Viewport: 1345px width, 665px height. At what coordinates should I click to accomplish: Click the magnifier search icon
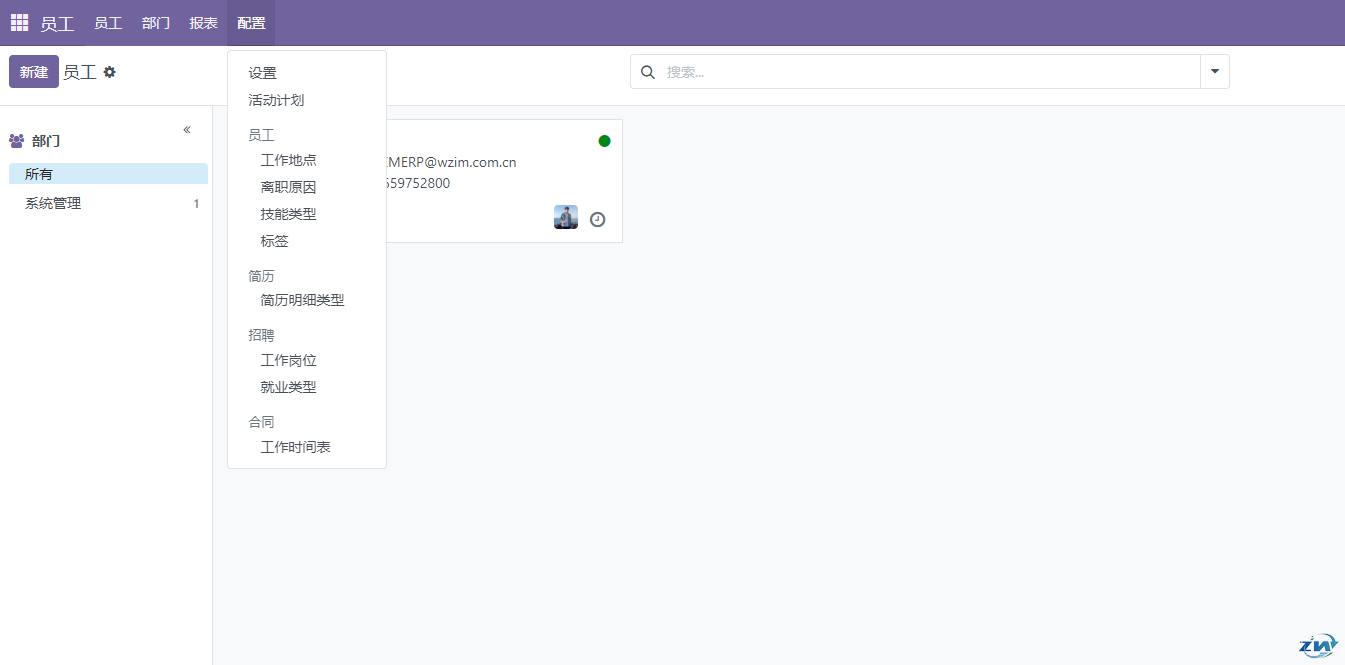[x=648, y=72]
